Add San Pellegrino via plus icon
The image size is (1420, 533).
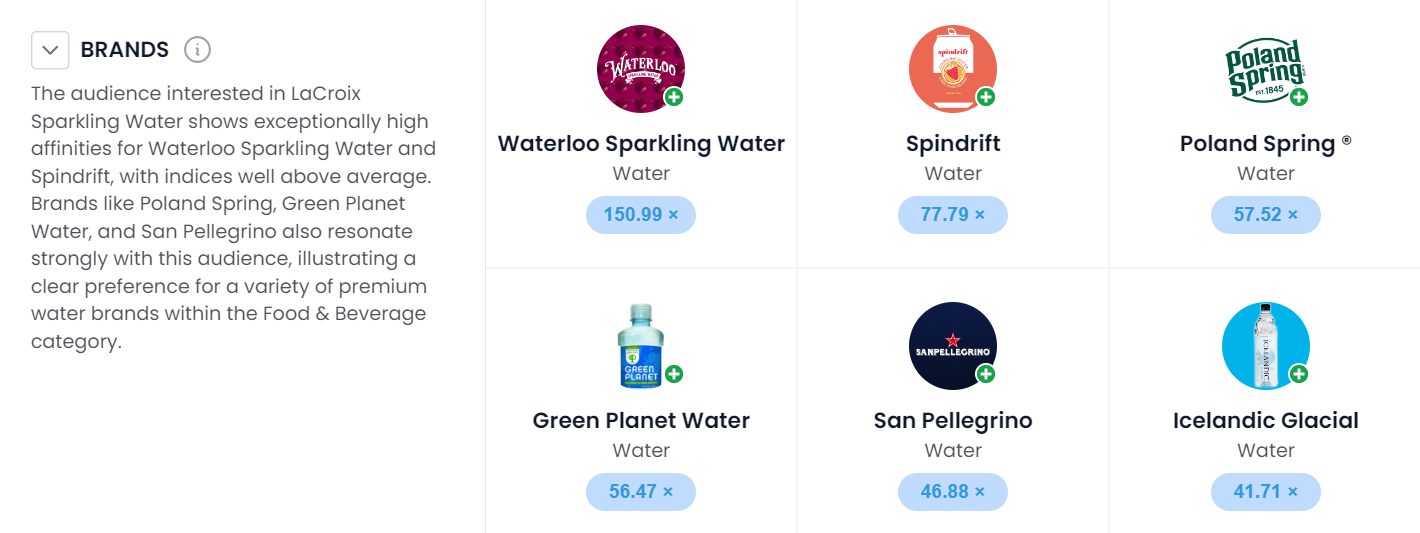click(x=986, y=374)
